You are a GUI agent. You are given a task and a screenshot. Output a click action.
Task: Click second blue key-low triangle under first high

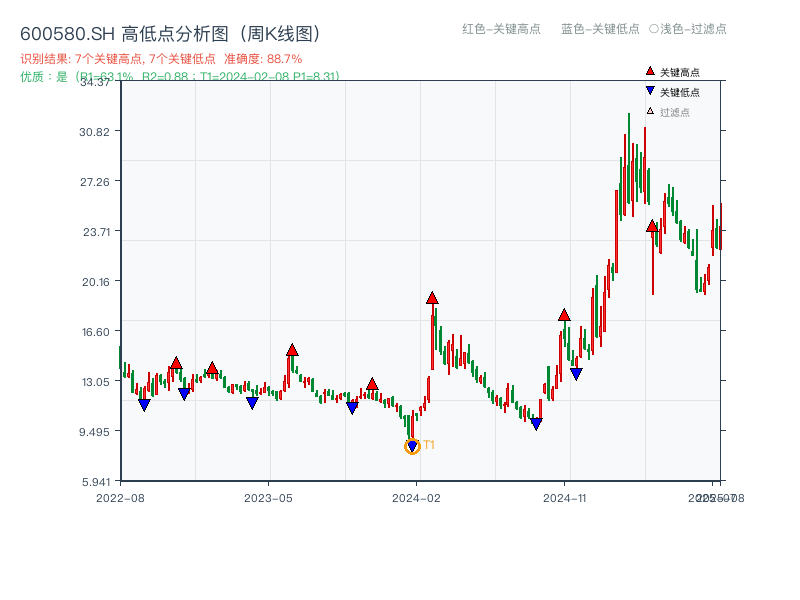(184, 394)
